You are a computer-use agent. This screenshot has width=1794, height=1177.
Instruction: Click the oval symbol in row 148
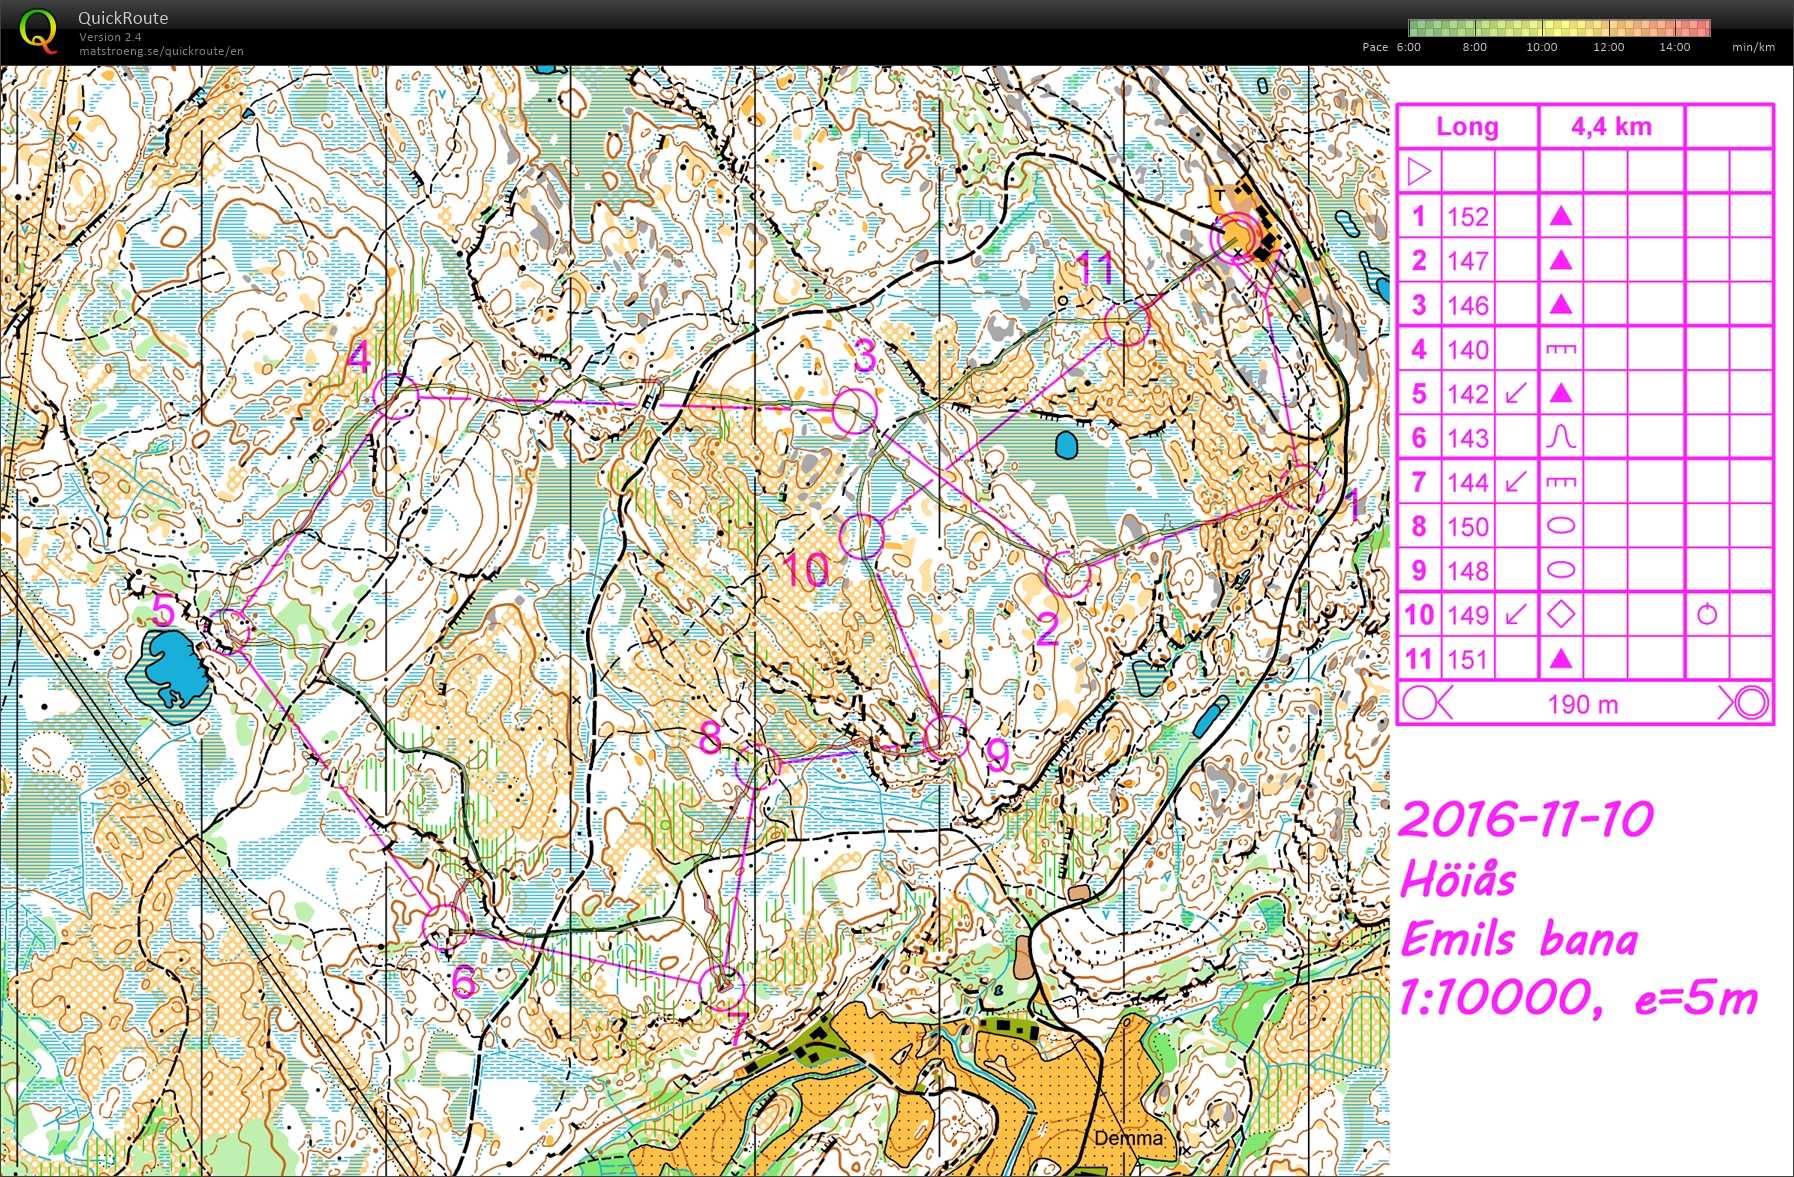click(x=1560, y=570)
